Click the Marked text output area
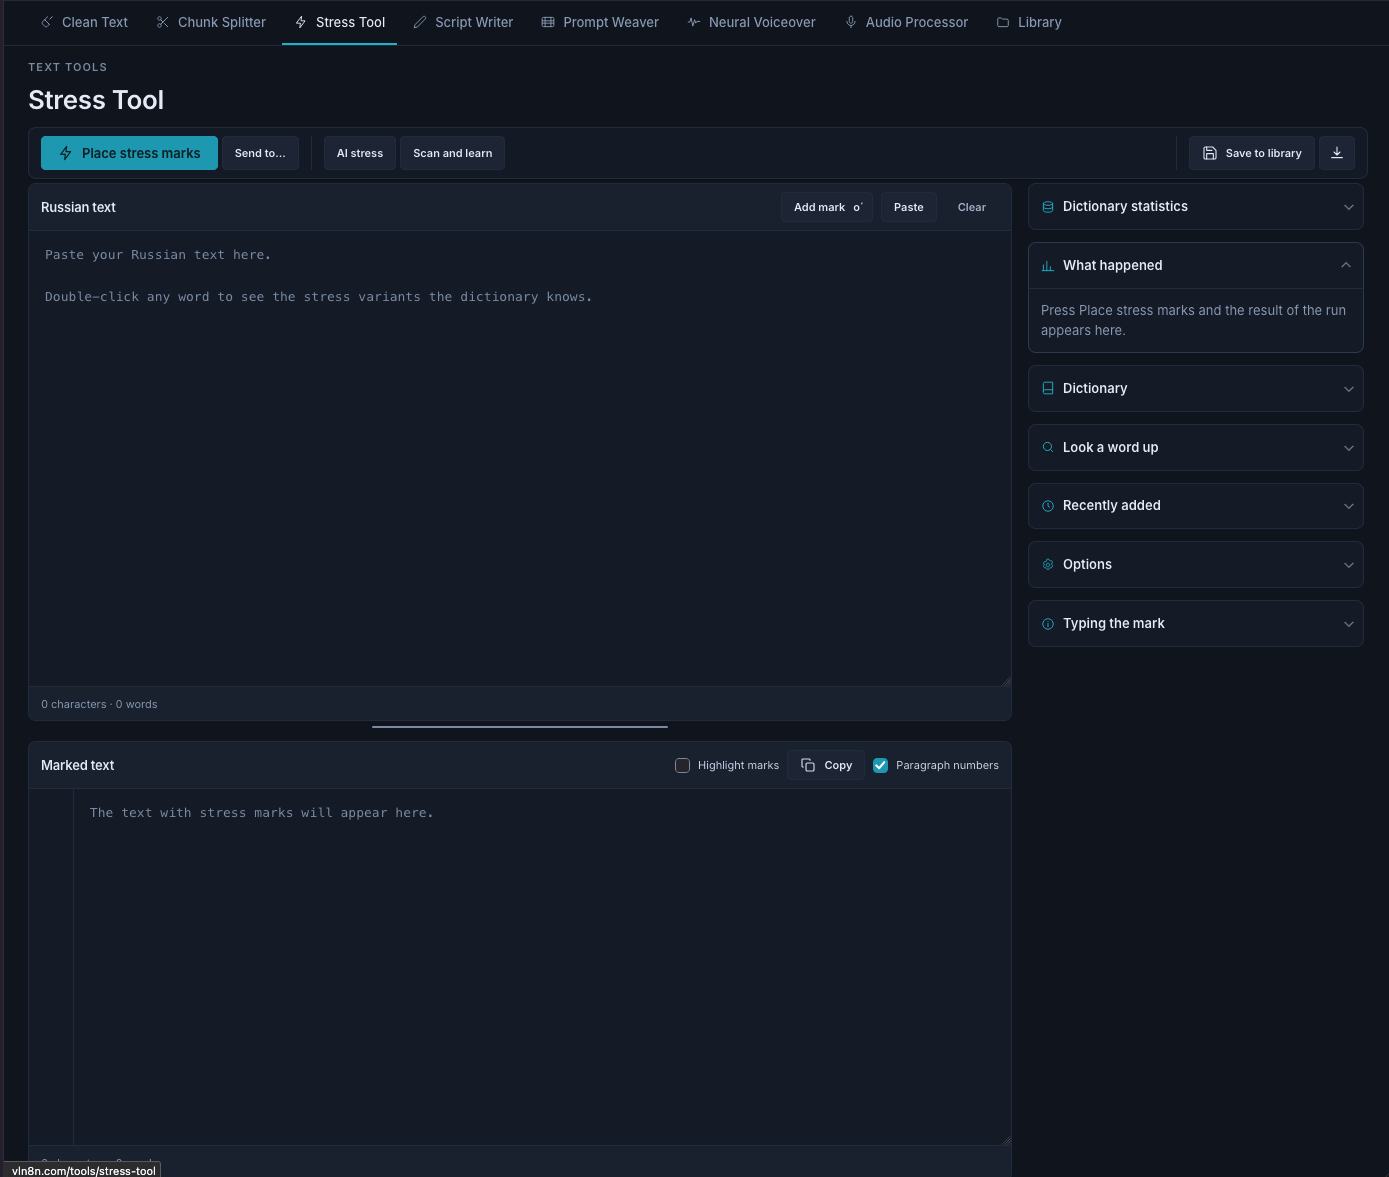Viewport: 1389px width, 1177px height. point(542,966)
